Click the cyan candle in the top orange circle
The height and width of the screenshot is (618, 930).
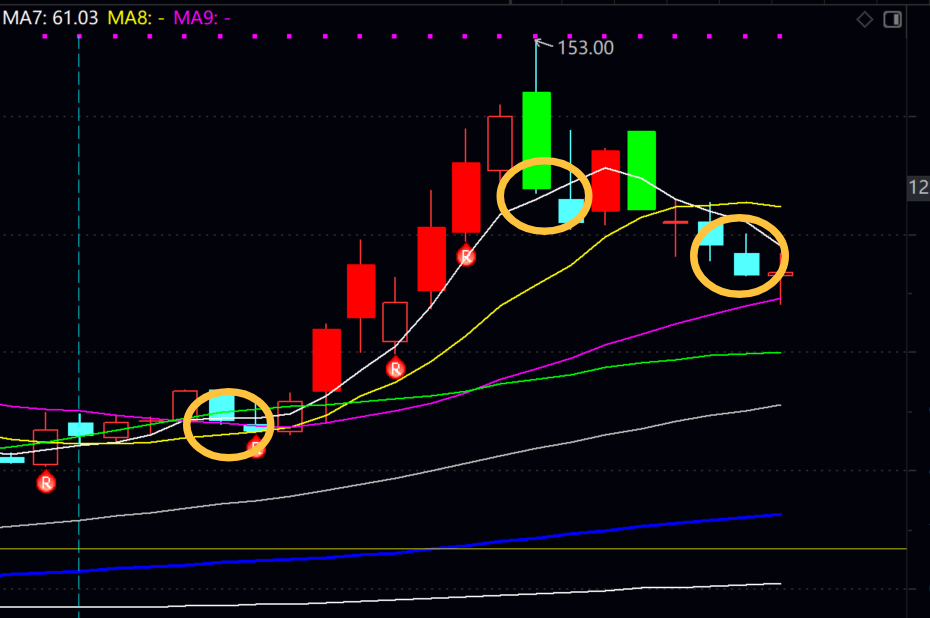571,210
